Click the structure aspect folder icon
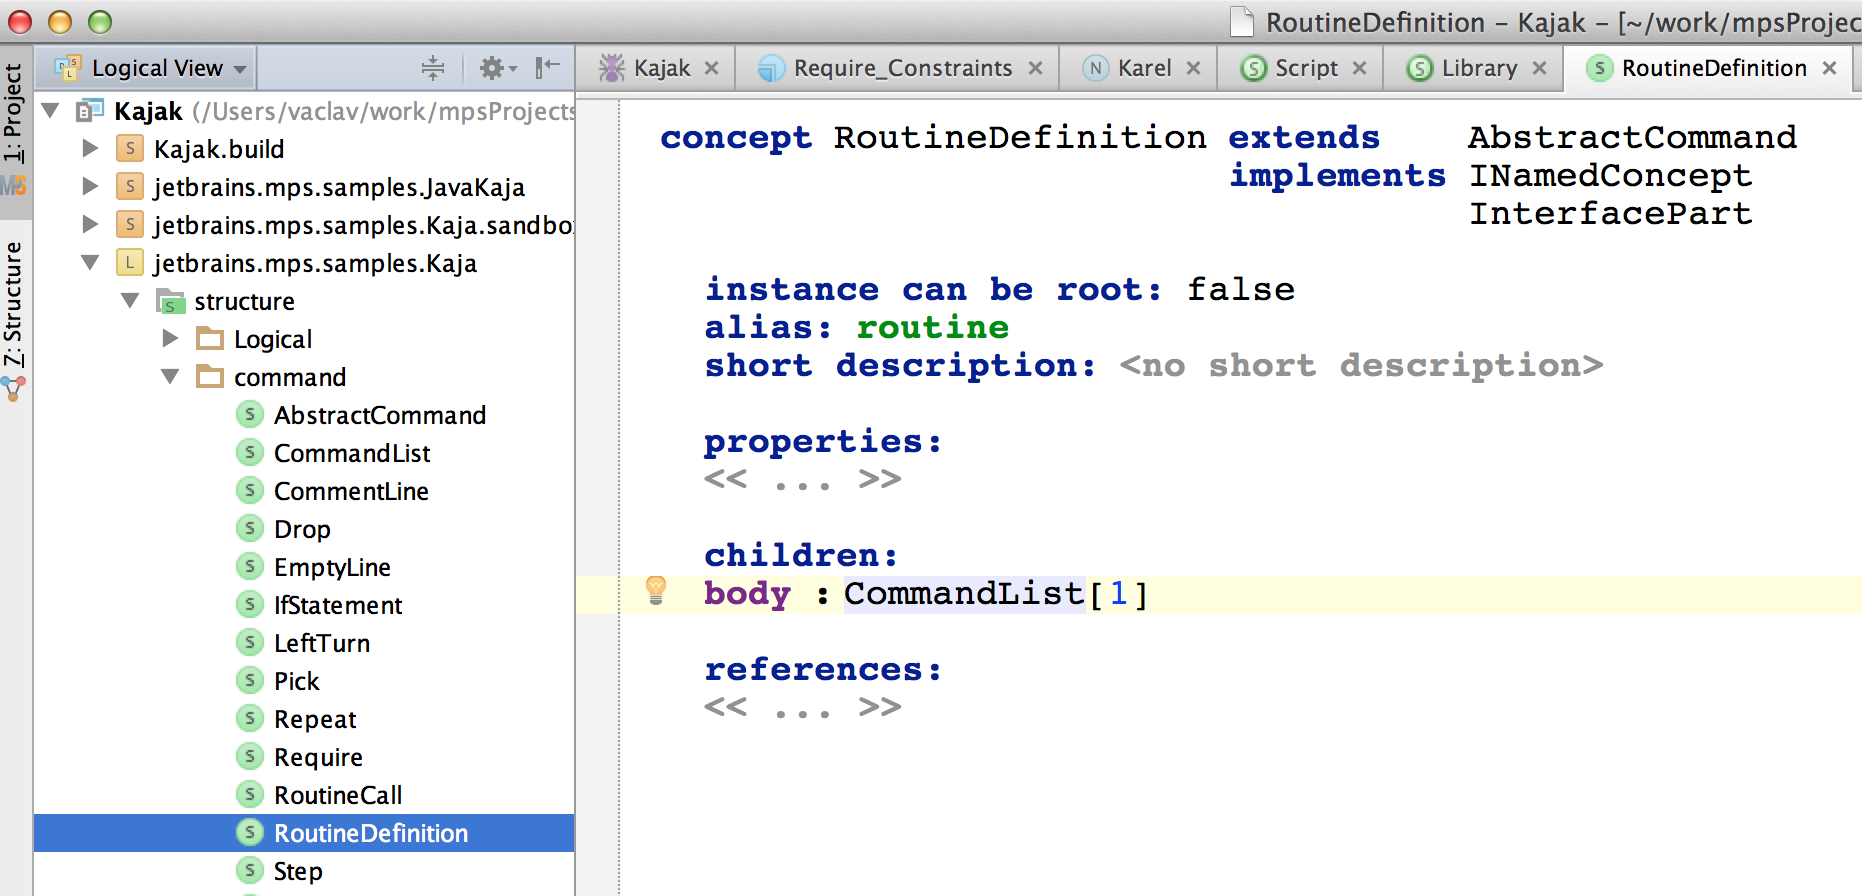Image resolution: width=1862 pixels, height=896 pixels. coord(171,301)
